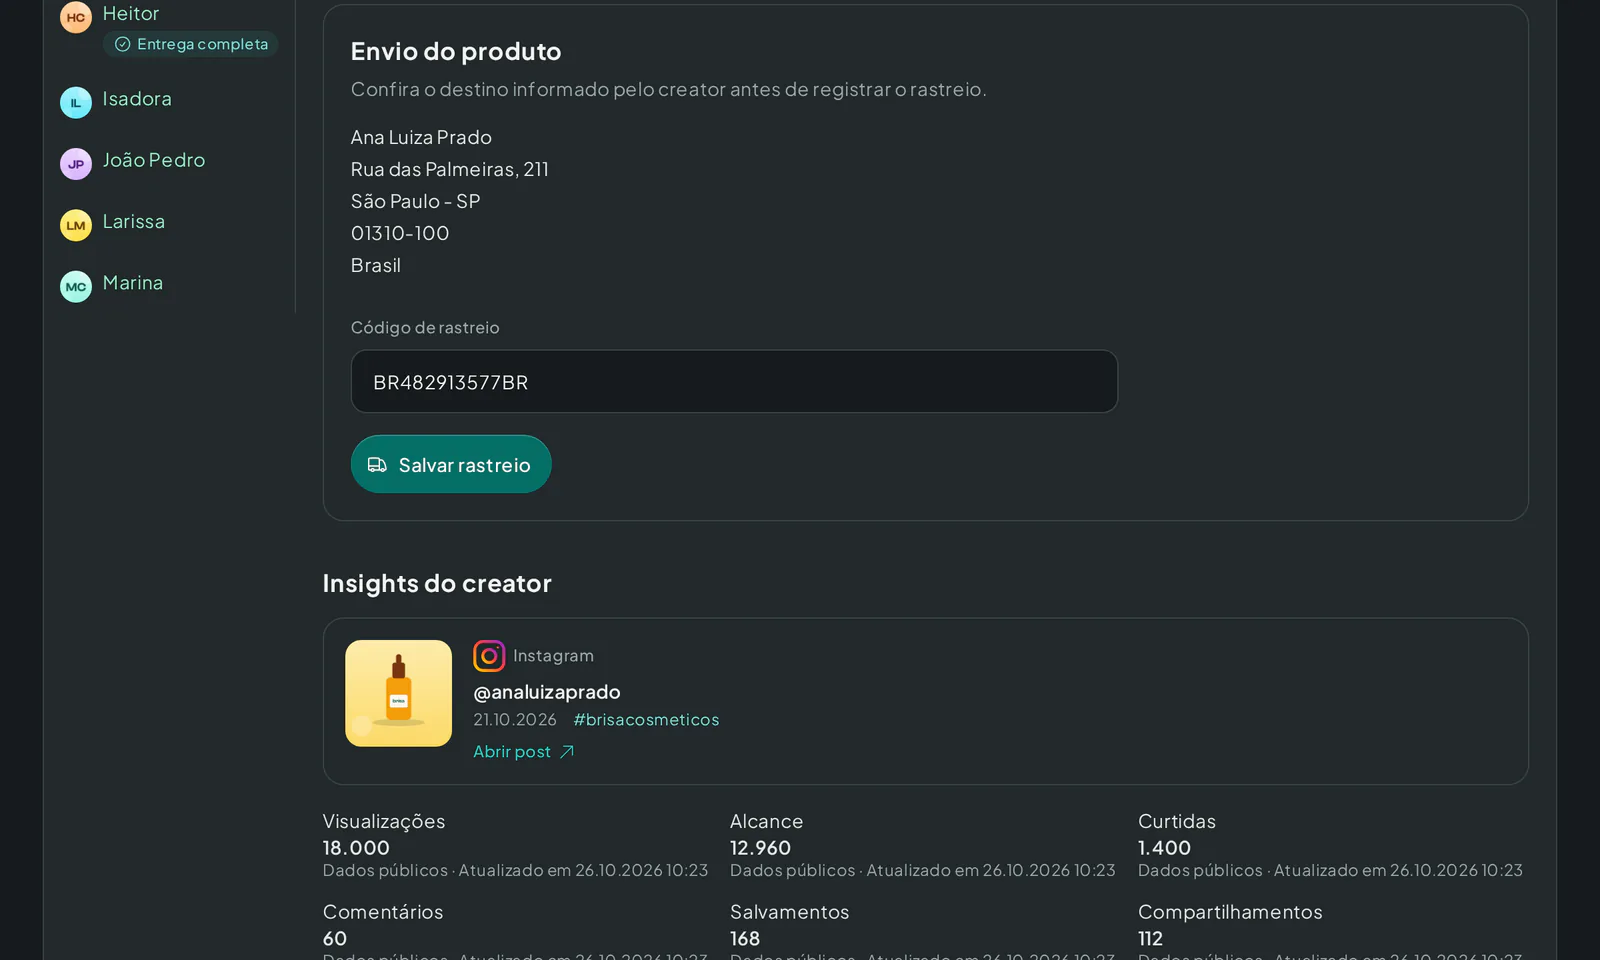
Task: Click the Visualizações value 18.000
Action: [356, 848]
